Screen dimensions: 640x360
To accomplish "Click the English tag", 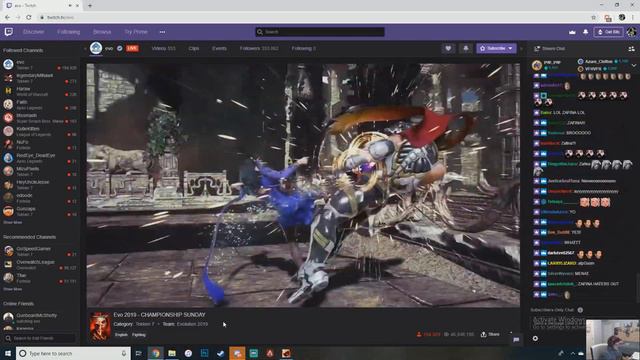I will tap(121, 335).
